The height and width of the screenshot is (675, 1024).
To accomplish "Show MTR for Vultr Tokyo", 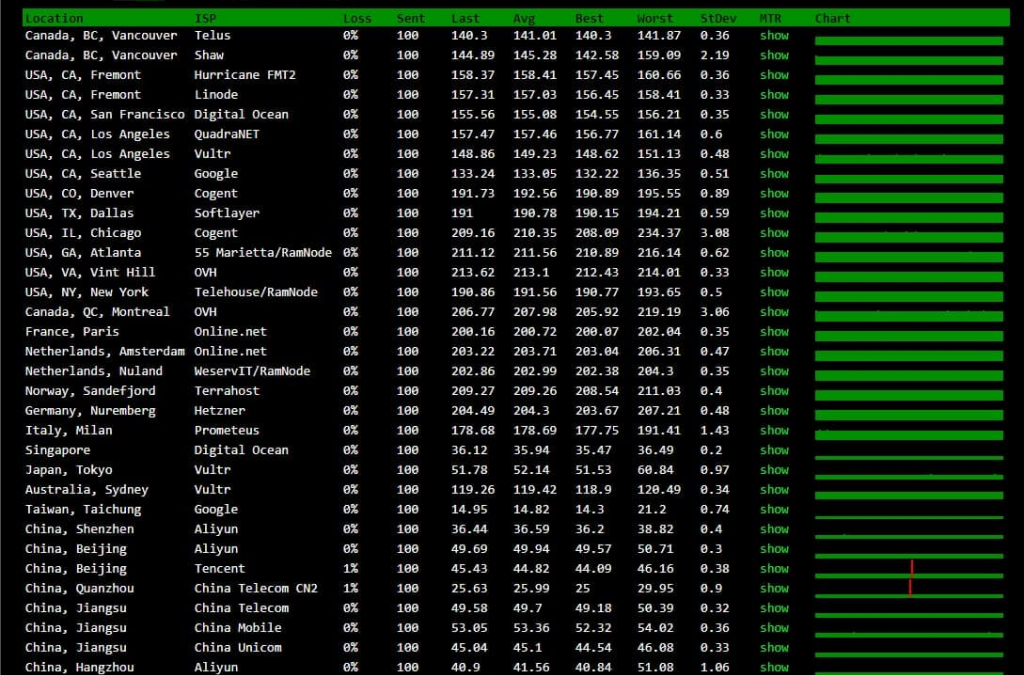I will tap(774, 470).
